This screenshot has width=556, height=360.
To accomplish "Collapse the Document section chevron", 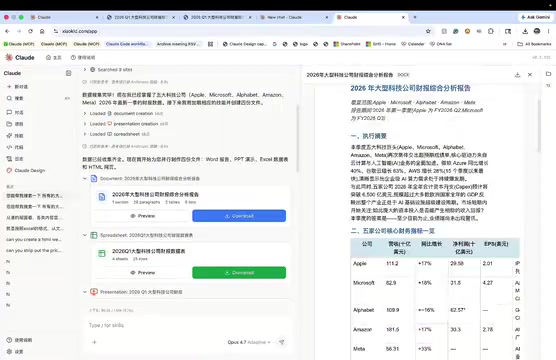I will click(x=85, y=178).
